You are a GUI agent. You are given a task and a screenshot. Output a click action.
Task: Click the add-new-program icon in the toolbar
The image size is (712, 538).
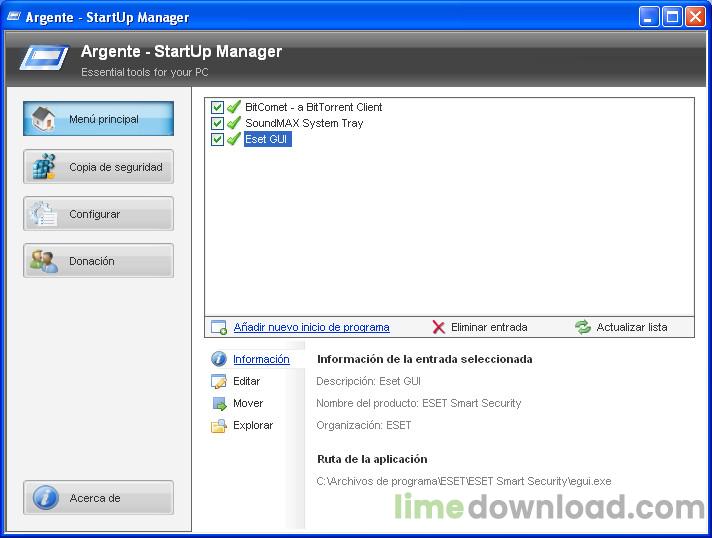pyautogui.click(x=219, y=327)
